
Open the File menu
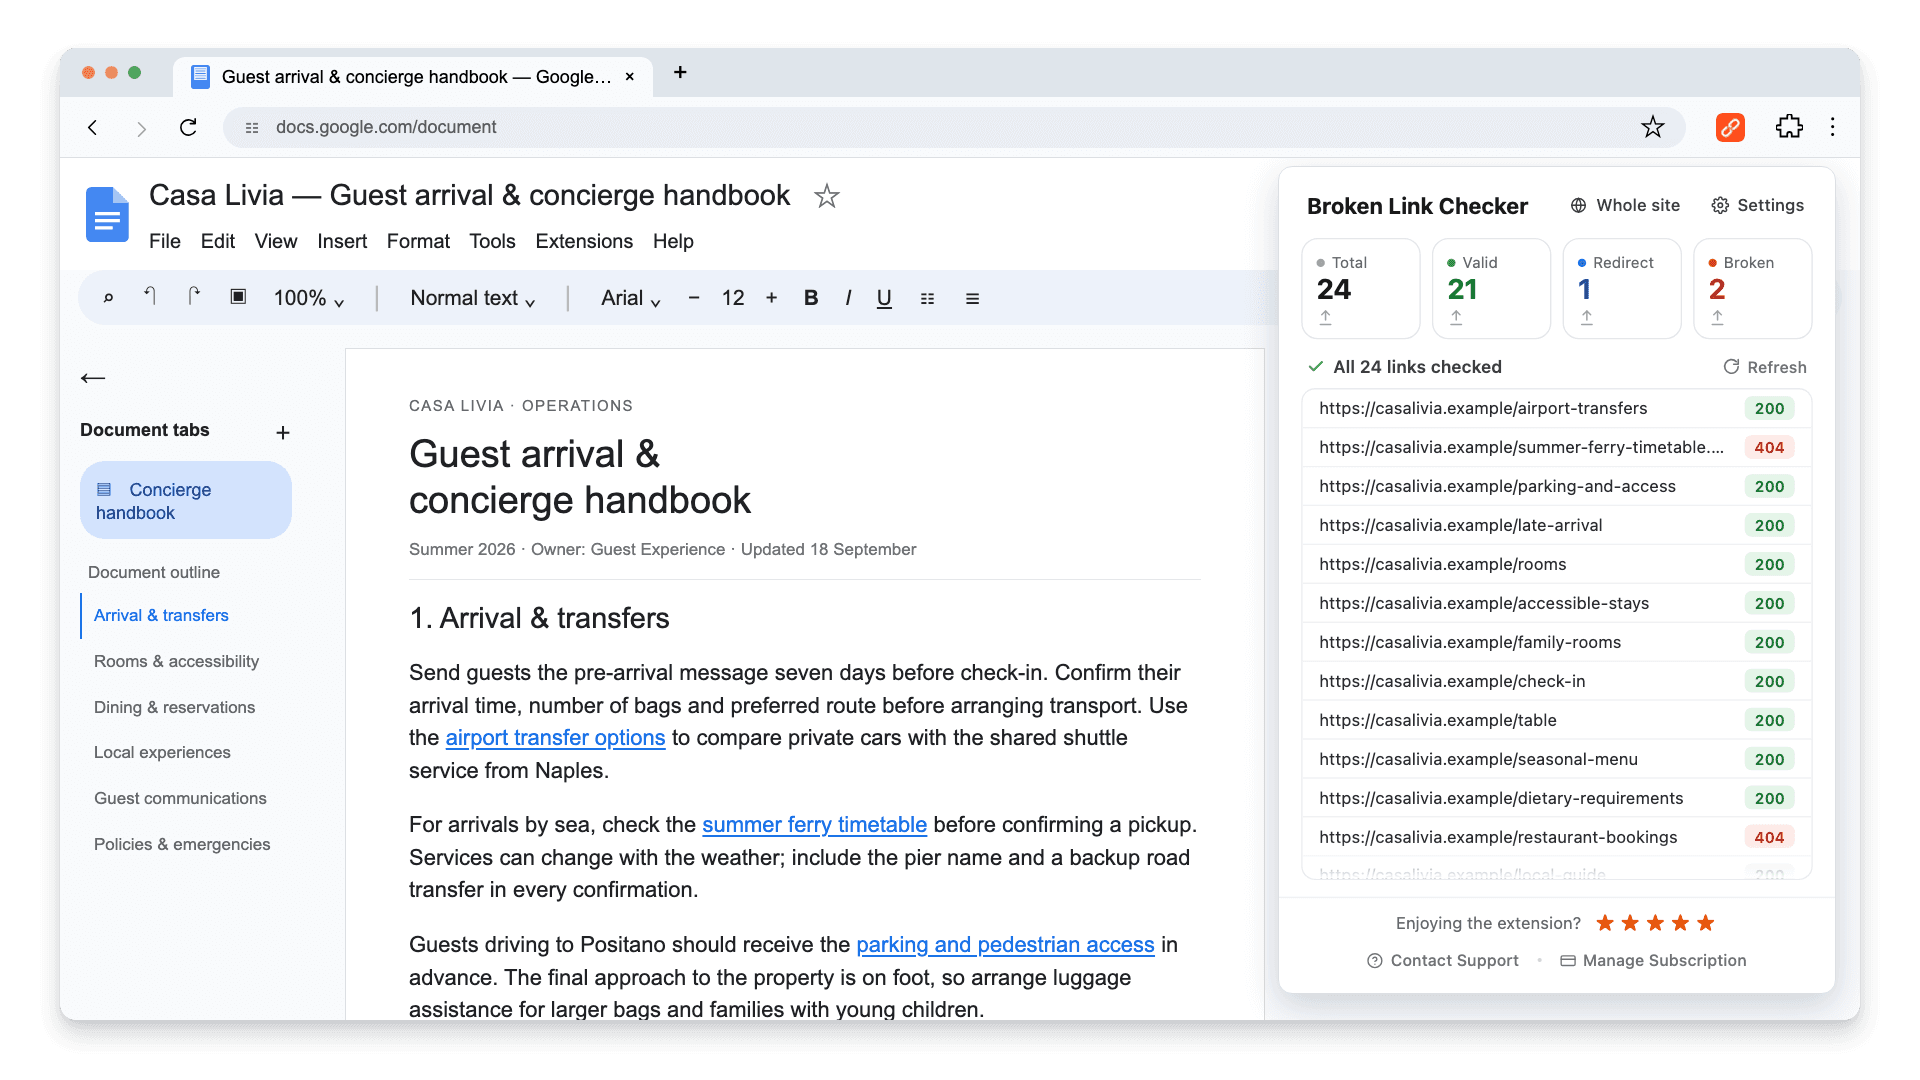(x=165, y=241)
